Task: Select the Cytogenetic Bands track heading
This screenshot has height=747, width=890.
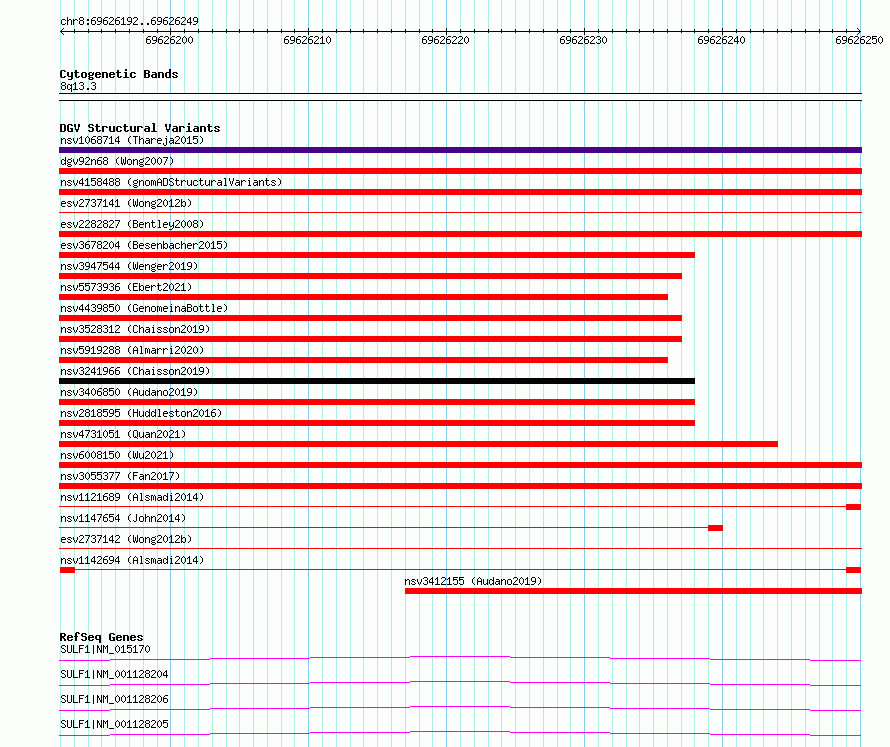Action: click(x=119, y=74)
